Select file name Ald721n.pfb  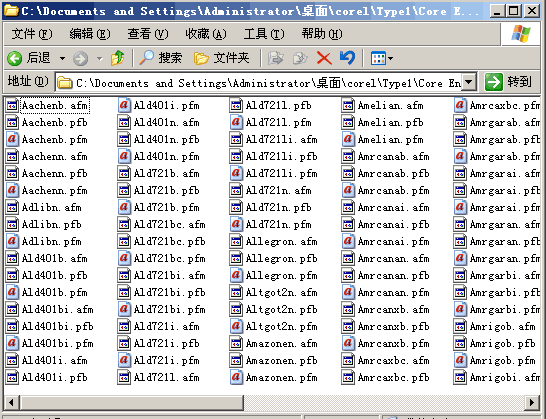click(x=279, y=208)
